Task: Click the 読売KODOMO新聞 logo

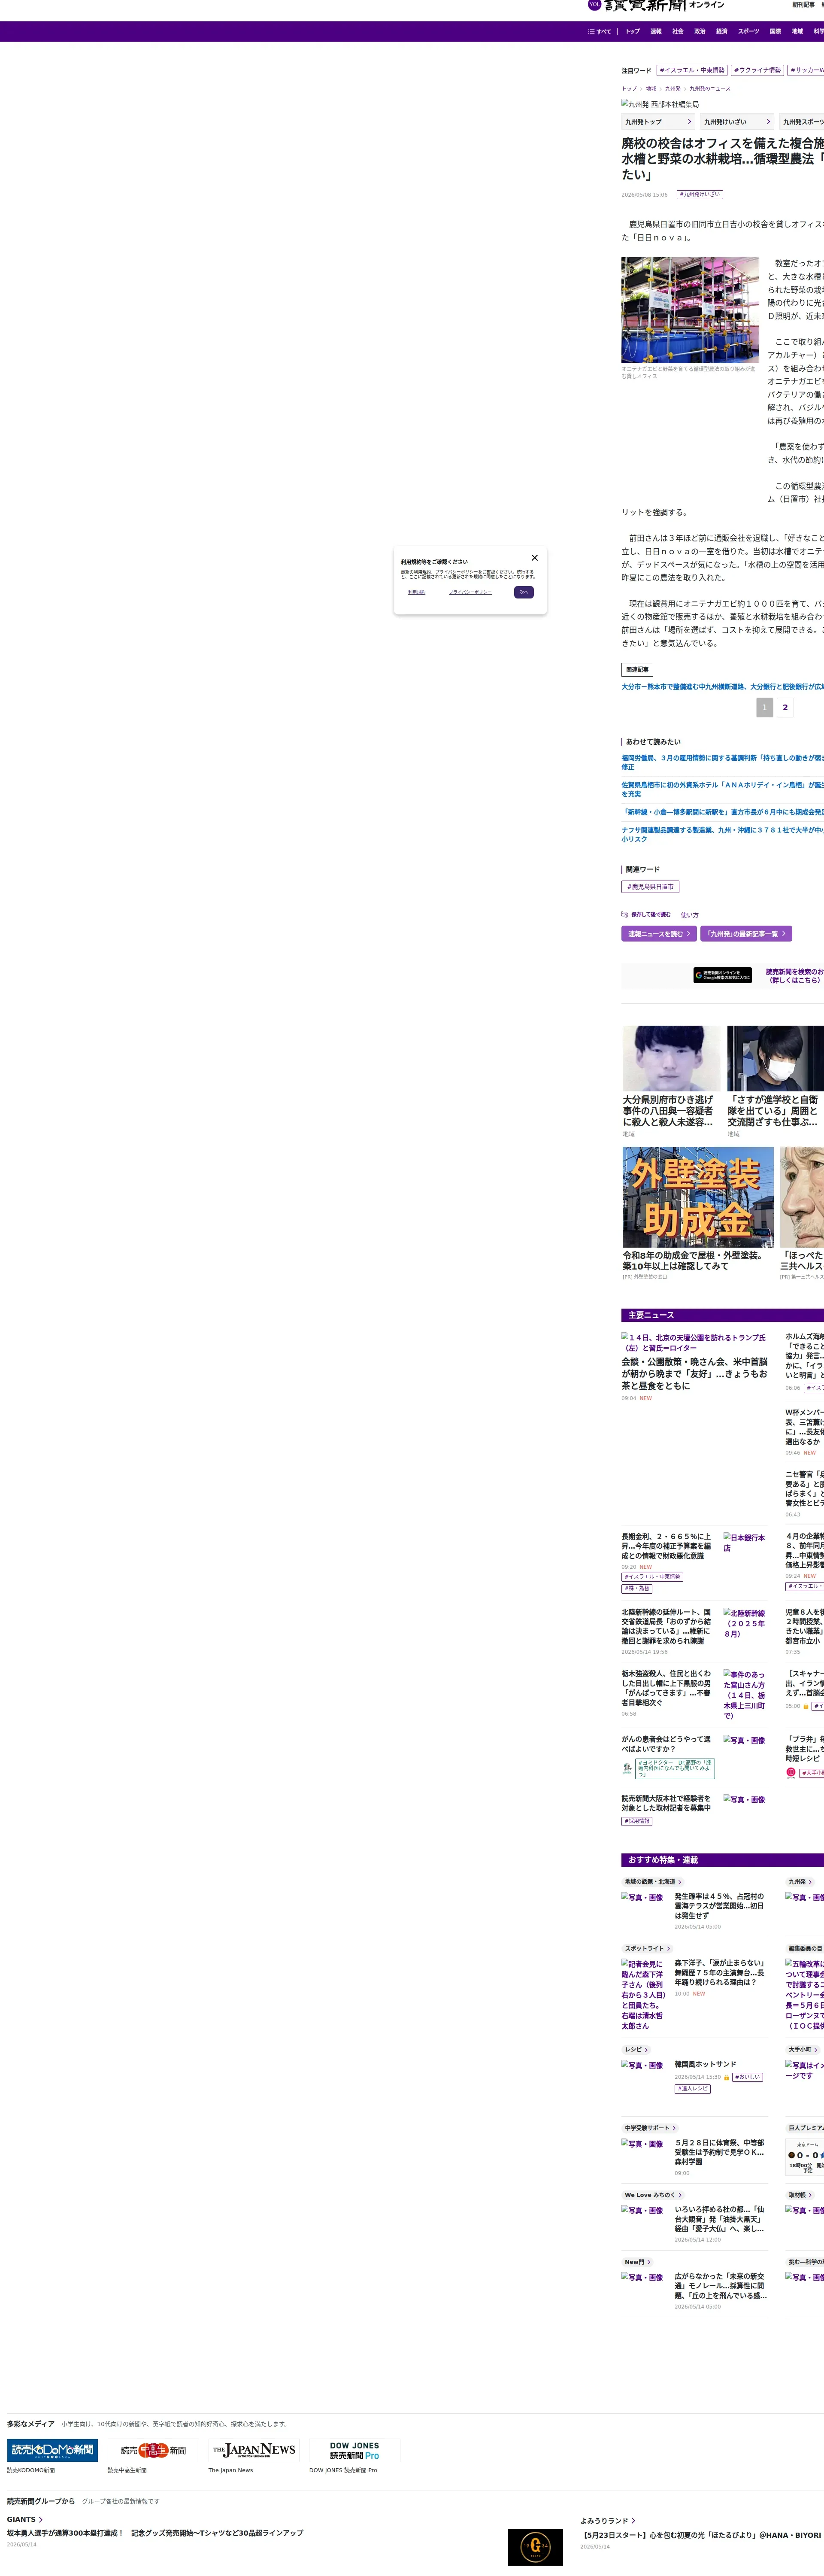Action: tap(52, 2450)
